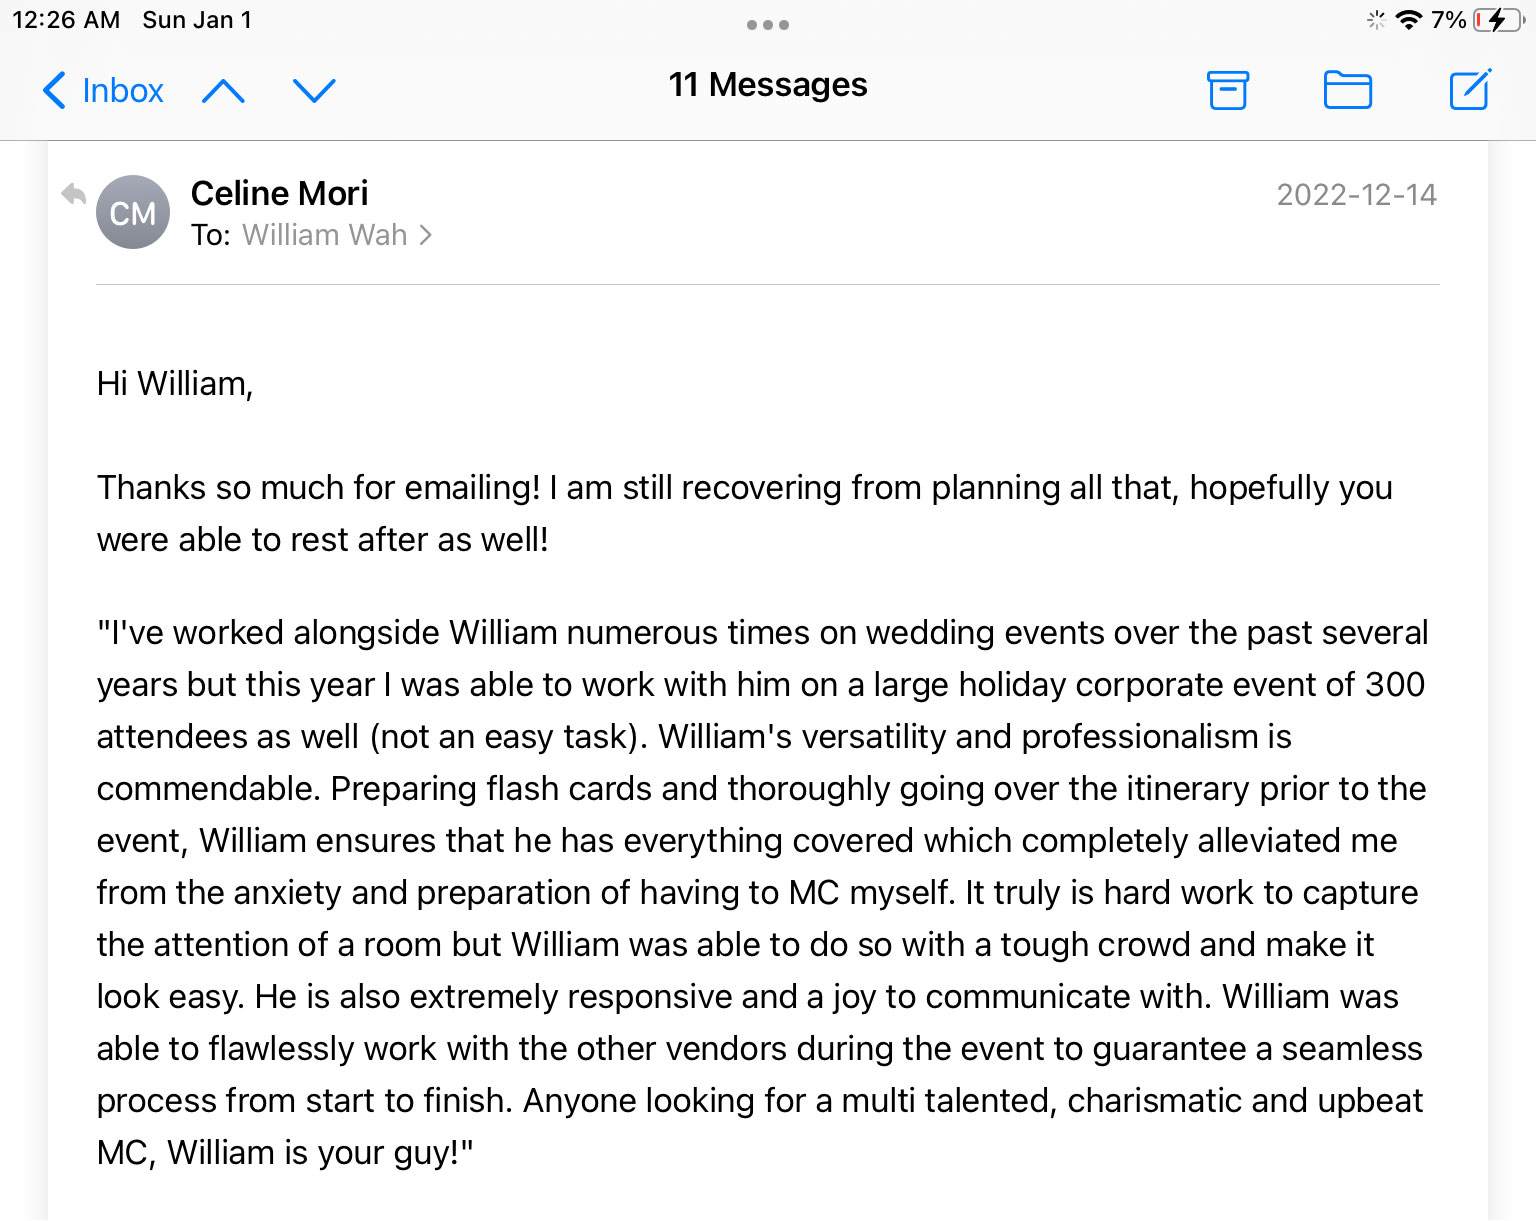1536x1221 pixels.
Task: Expand recipient details chevron after William Wah
Action: [x=426, y=235]
